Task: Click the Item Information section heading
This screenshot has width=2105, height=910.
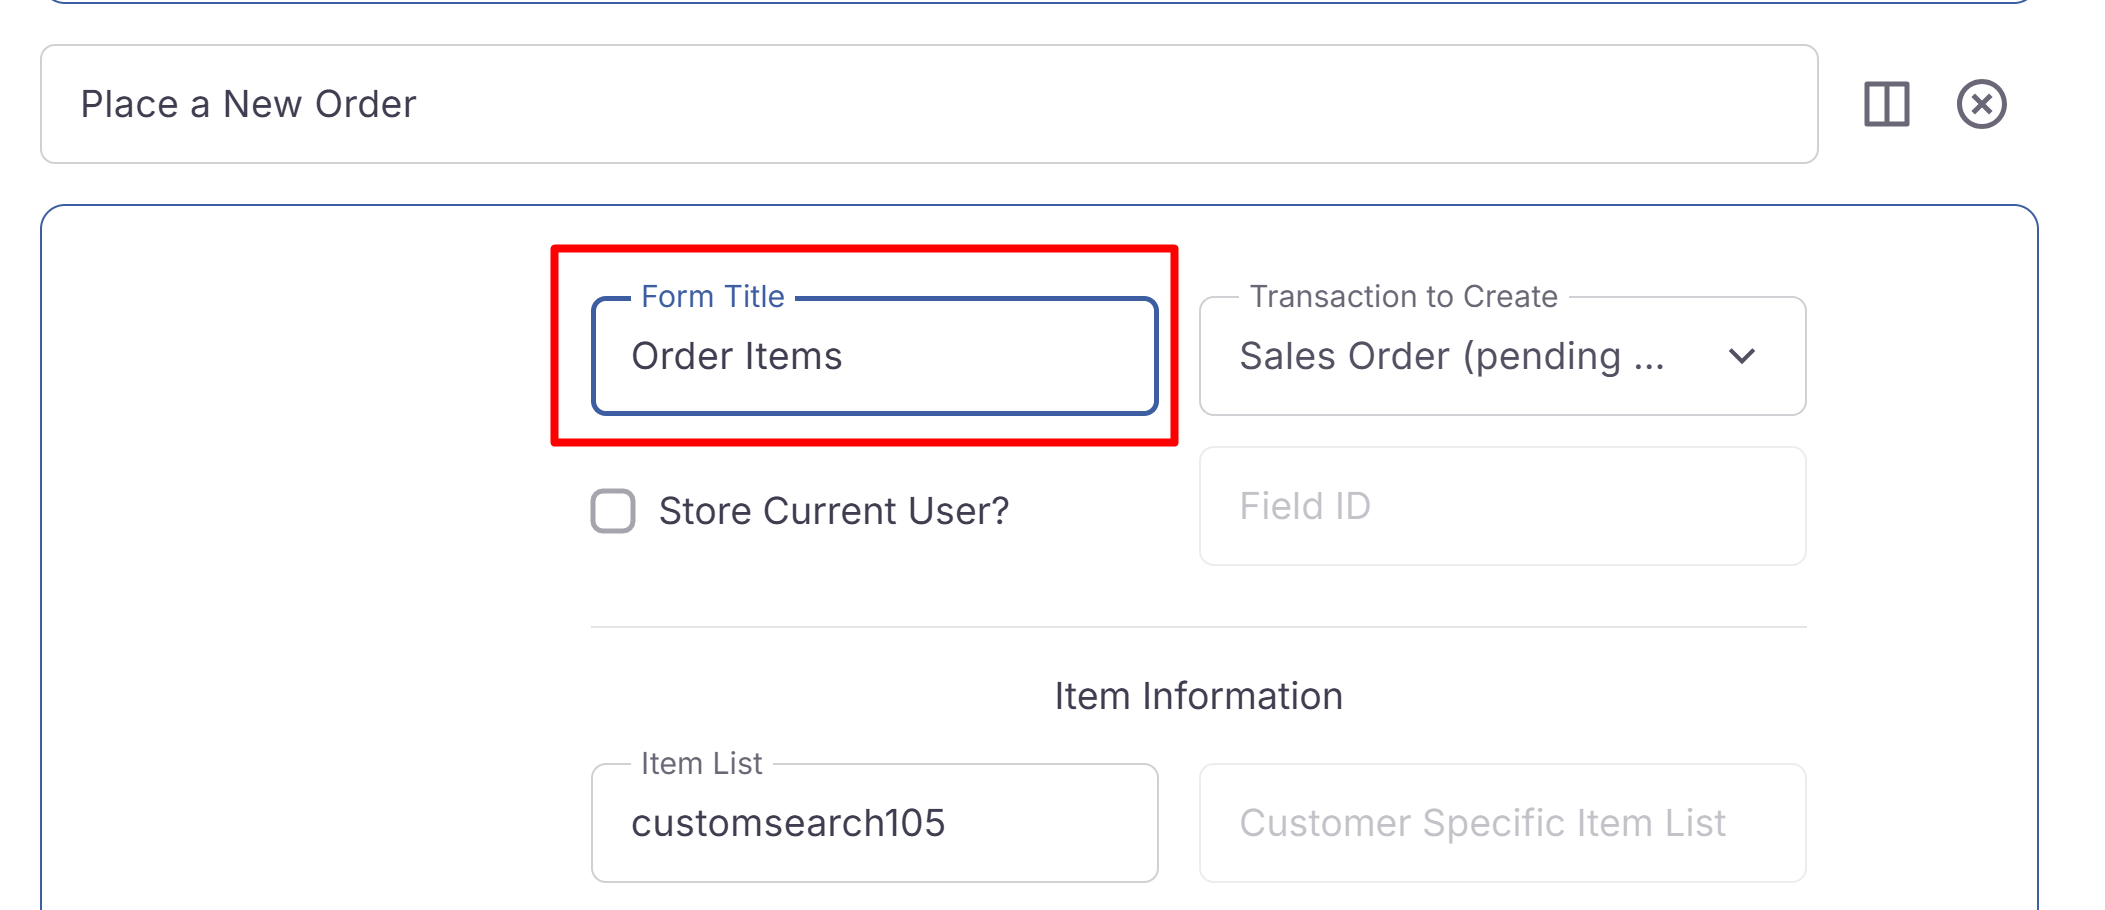Action: click(x=1198, y=696)
